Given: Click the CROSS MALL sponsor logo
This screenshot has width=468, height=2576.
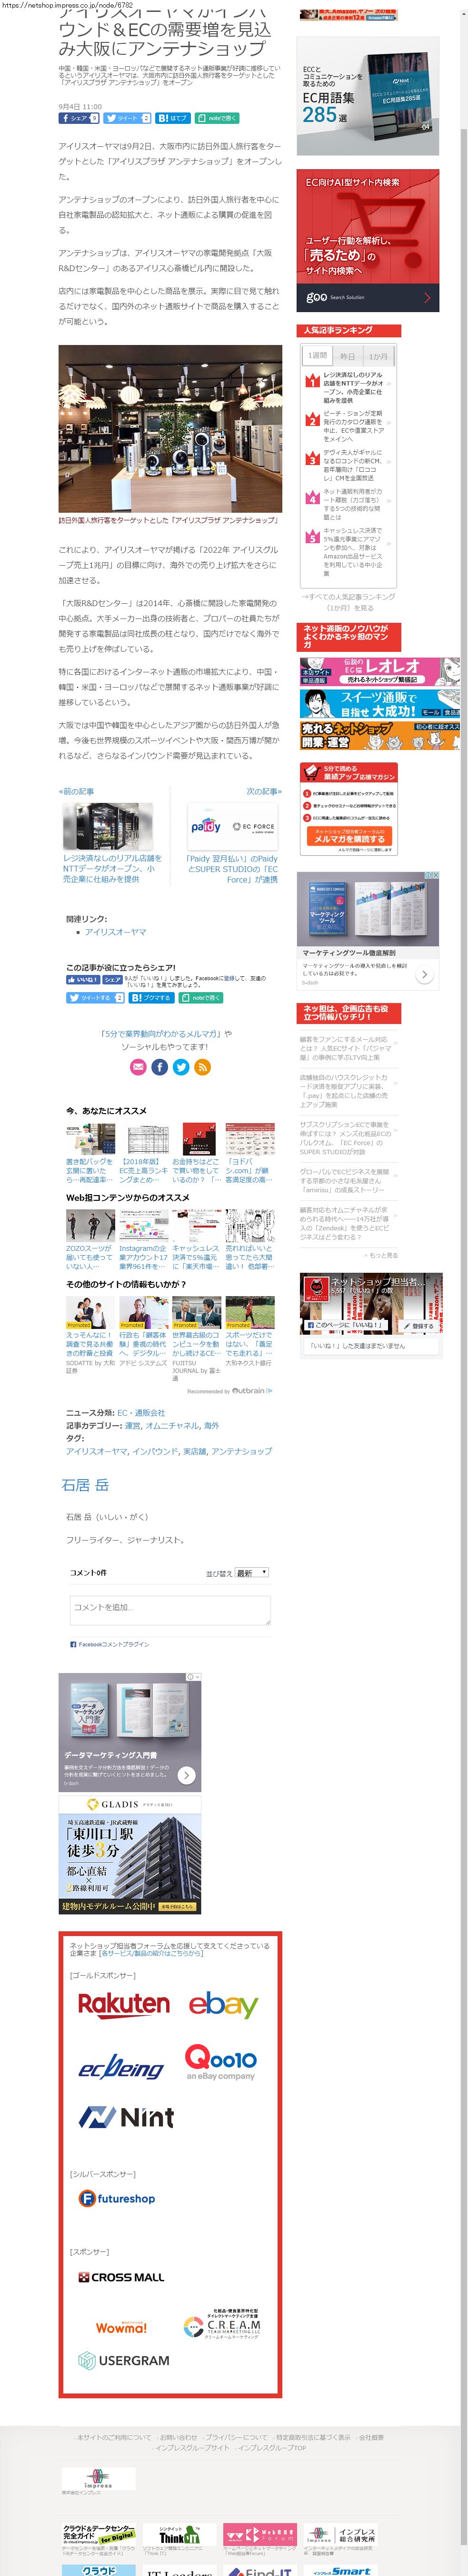Looking at the screenshot, I should point(122,2277).
